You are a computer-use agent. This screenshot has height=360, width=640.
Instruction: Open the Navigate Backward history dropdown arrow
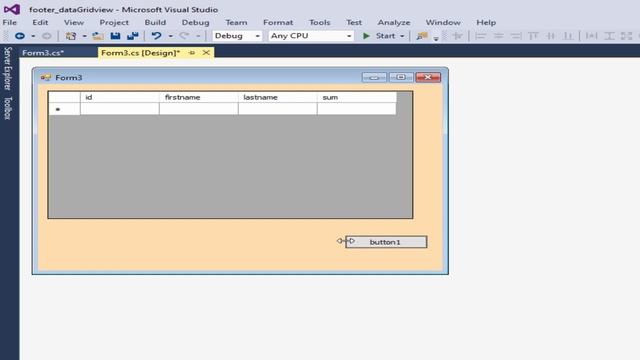(x=33, y=36)
